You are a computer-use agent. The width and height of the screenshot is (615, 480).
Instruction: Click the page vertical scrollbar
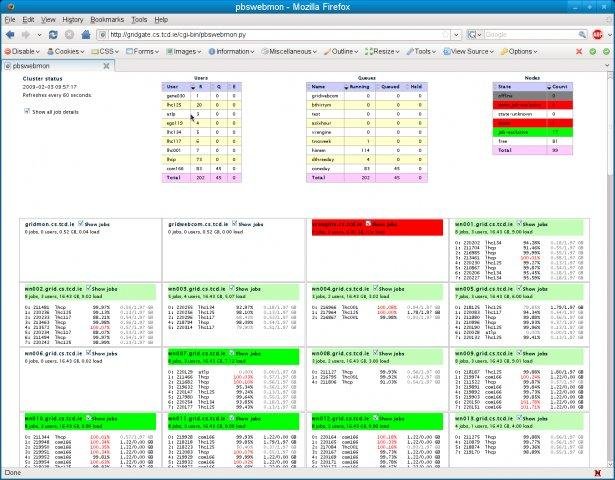pyautogui.click(x=611, y=268)
